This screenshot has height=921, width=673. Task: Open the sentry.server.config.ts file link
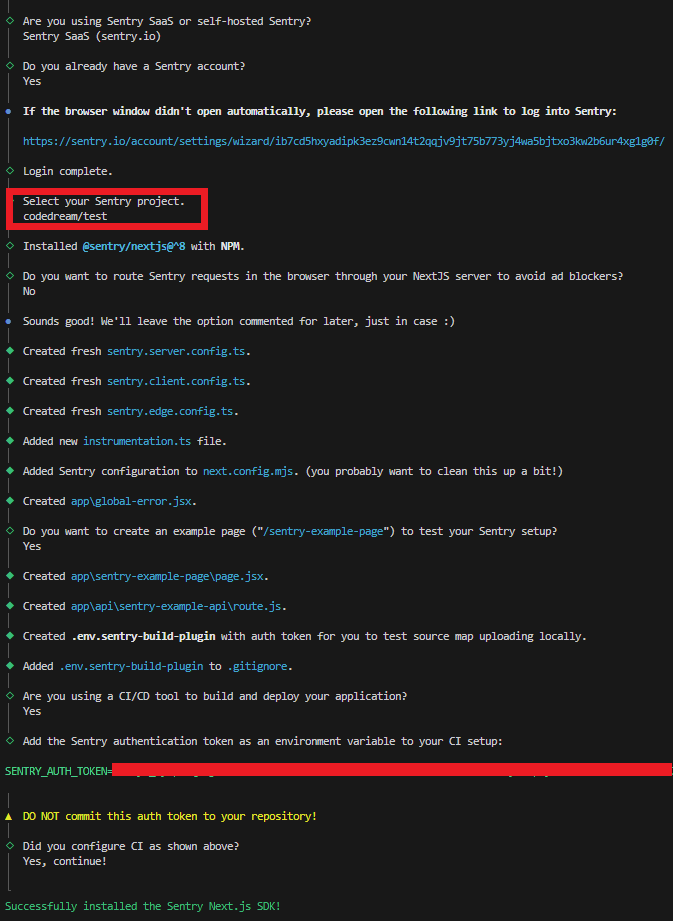pos(176,351)
